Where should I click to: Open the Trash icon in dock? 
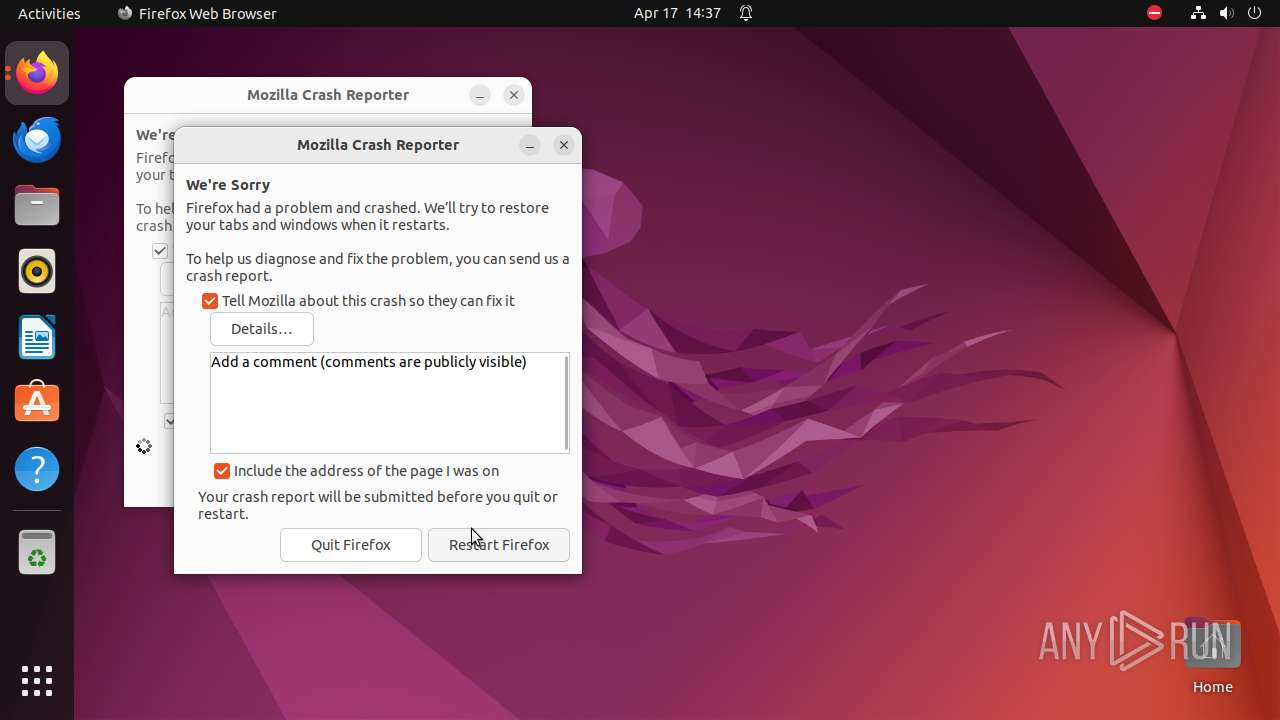click(x=37, y=553)
